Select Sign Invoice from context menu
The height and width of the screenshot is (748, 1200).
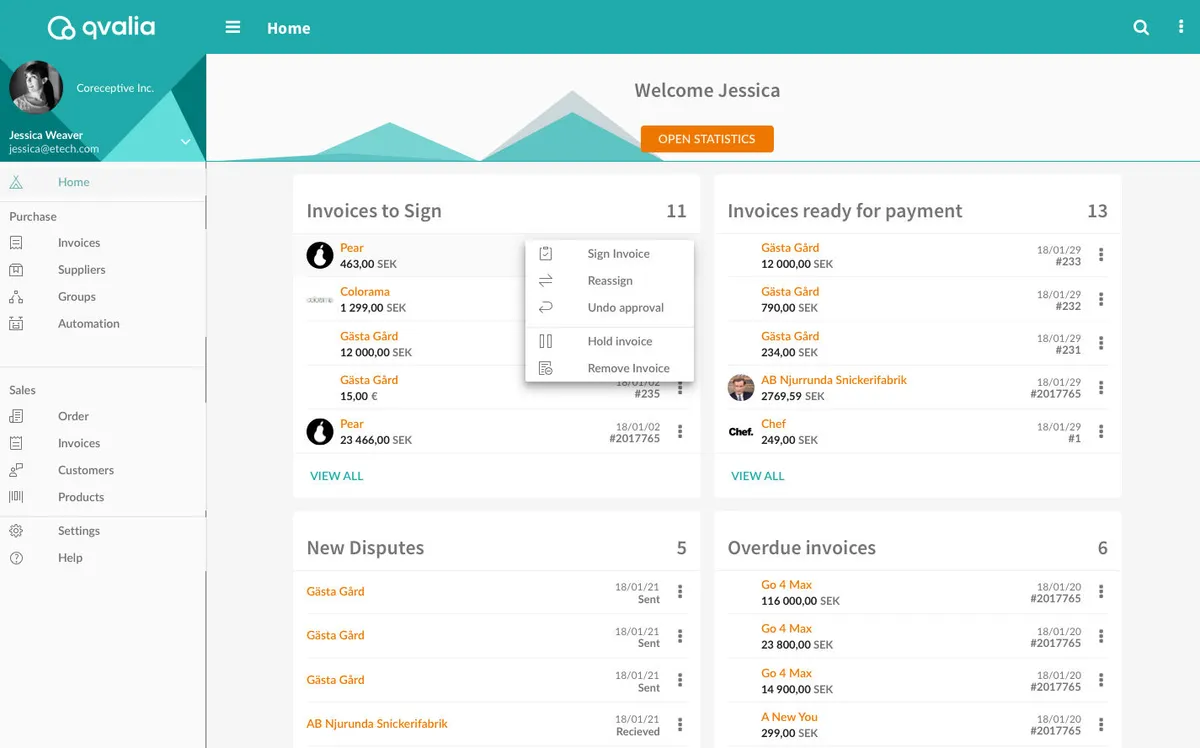[610, 254]
